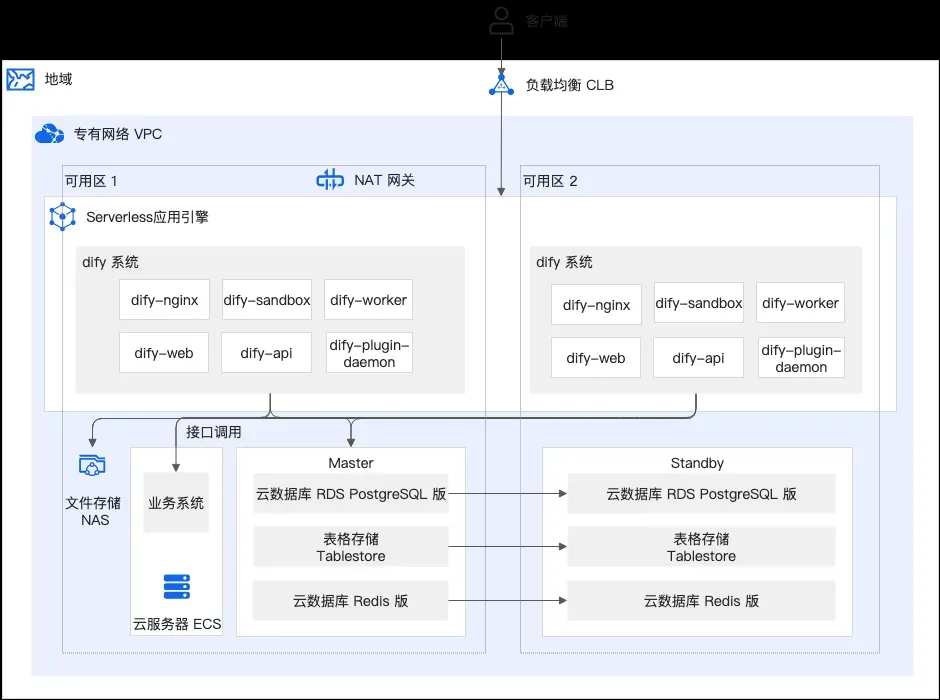Viewport: 940px width, 700px height.
Task: Click the 业务系统 business system box
Action: point(176,502)
